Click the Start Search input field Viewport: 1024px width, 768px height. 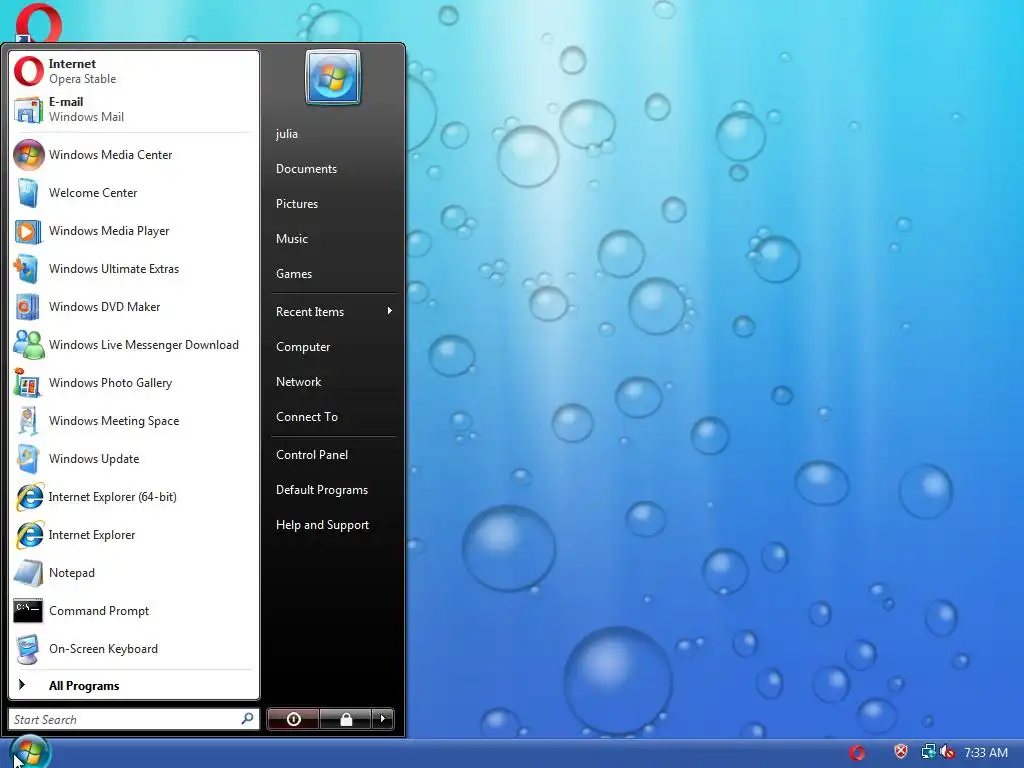point(134,719)
